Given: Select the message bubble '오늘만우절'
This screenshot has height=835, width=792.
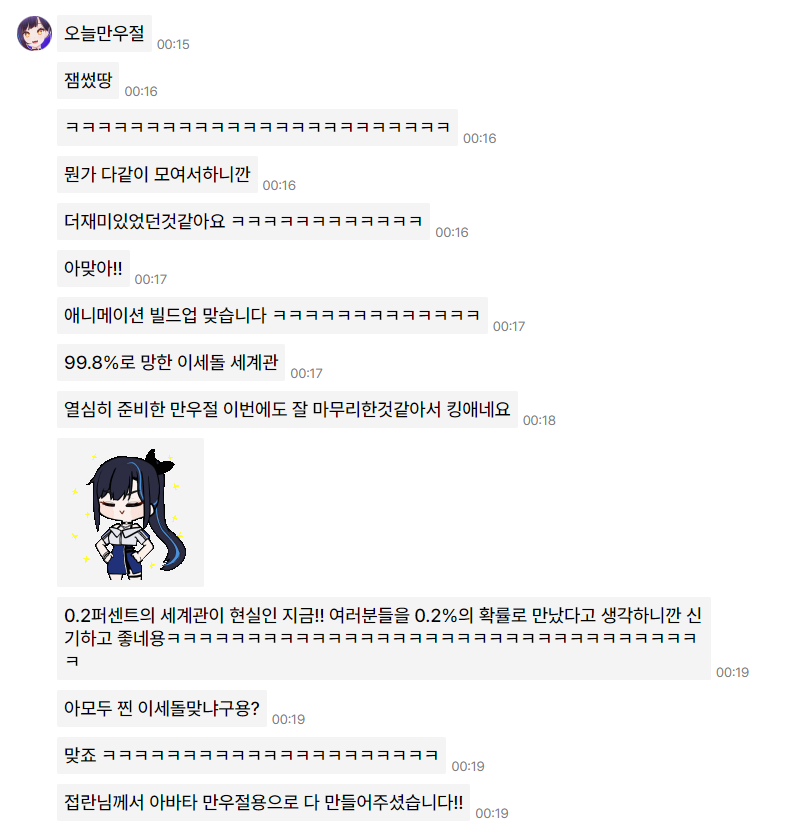Looking at the screenshot, I should [104, 34].
